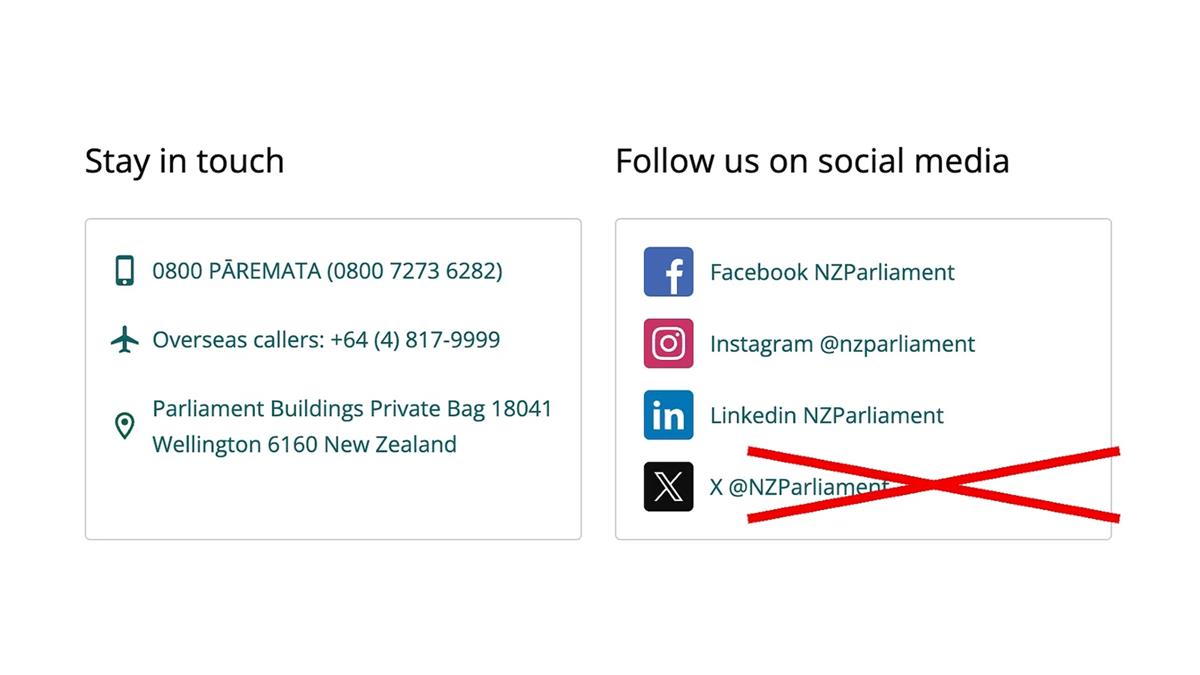Open the Instagram @nzparliament link
Screen dimensions: 1200x675
(842, 344)
